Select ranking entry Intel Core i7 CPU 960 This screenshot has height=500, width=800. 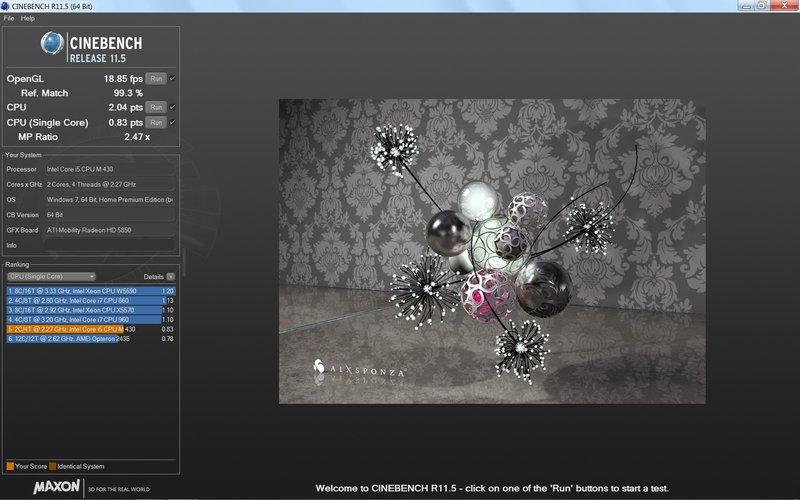(x=91, y=319)
